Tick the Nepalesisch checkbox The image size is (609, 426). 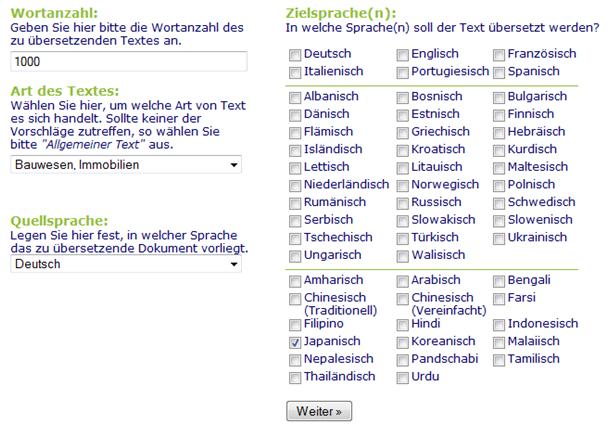(295, 360)
